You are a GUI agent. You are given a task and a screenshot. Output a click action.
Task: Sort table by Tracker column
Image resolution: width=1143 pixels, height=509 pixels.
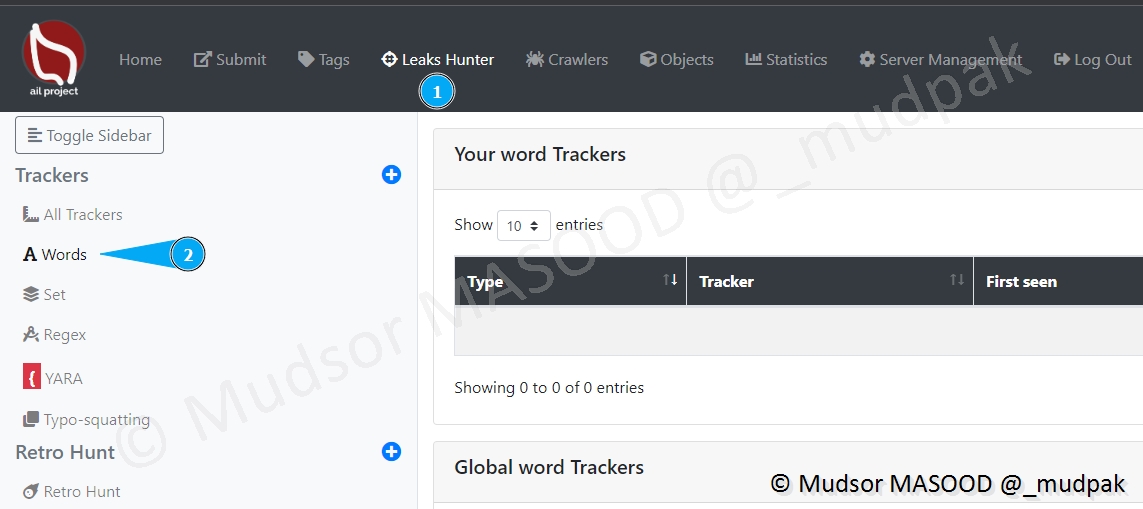pyautogui.click(x=829, y=282)
